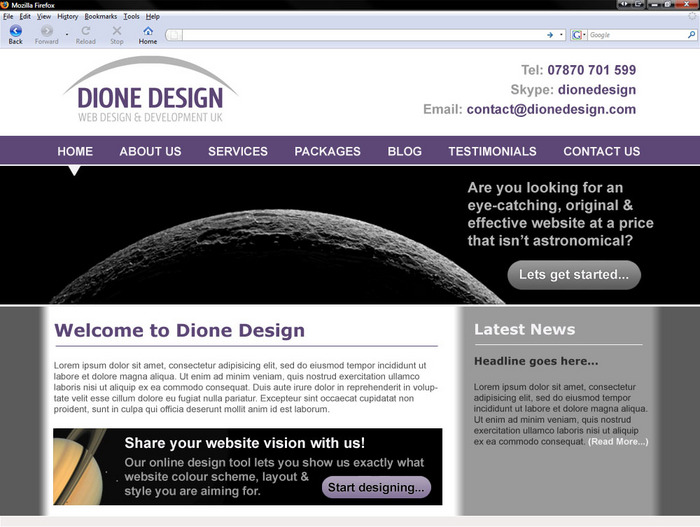
Task: Click 'Share your website vision with us!' text
Action: click(x=245, y=443)
